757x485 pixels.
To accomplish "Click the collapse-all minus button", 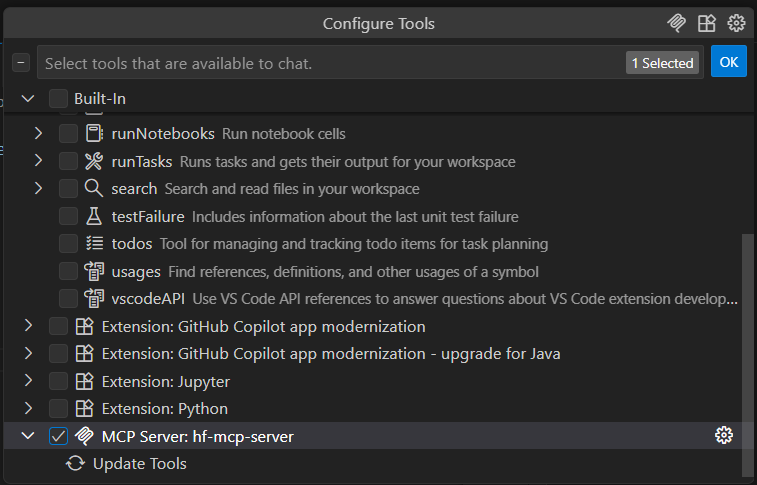I will (21, 63).
